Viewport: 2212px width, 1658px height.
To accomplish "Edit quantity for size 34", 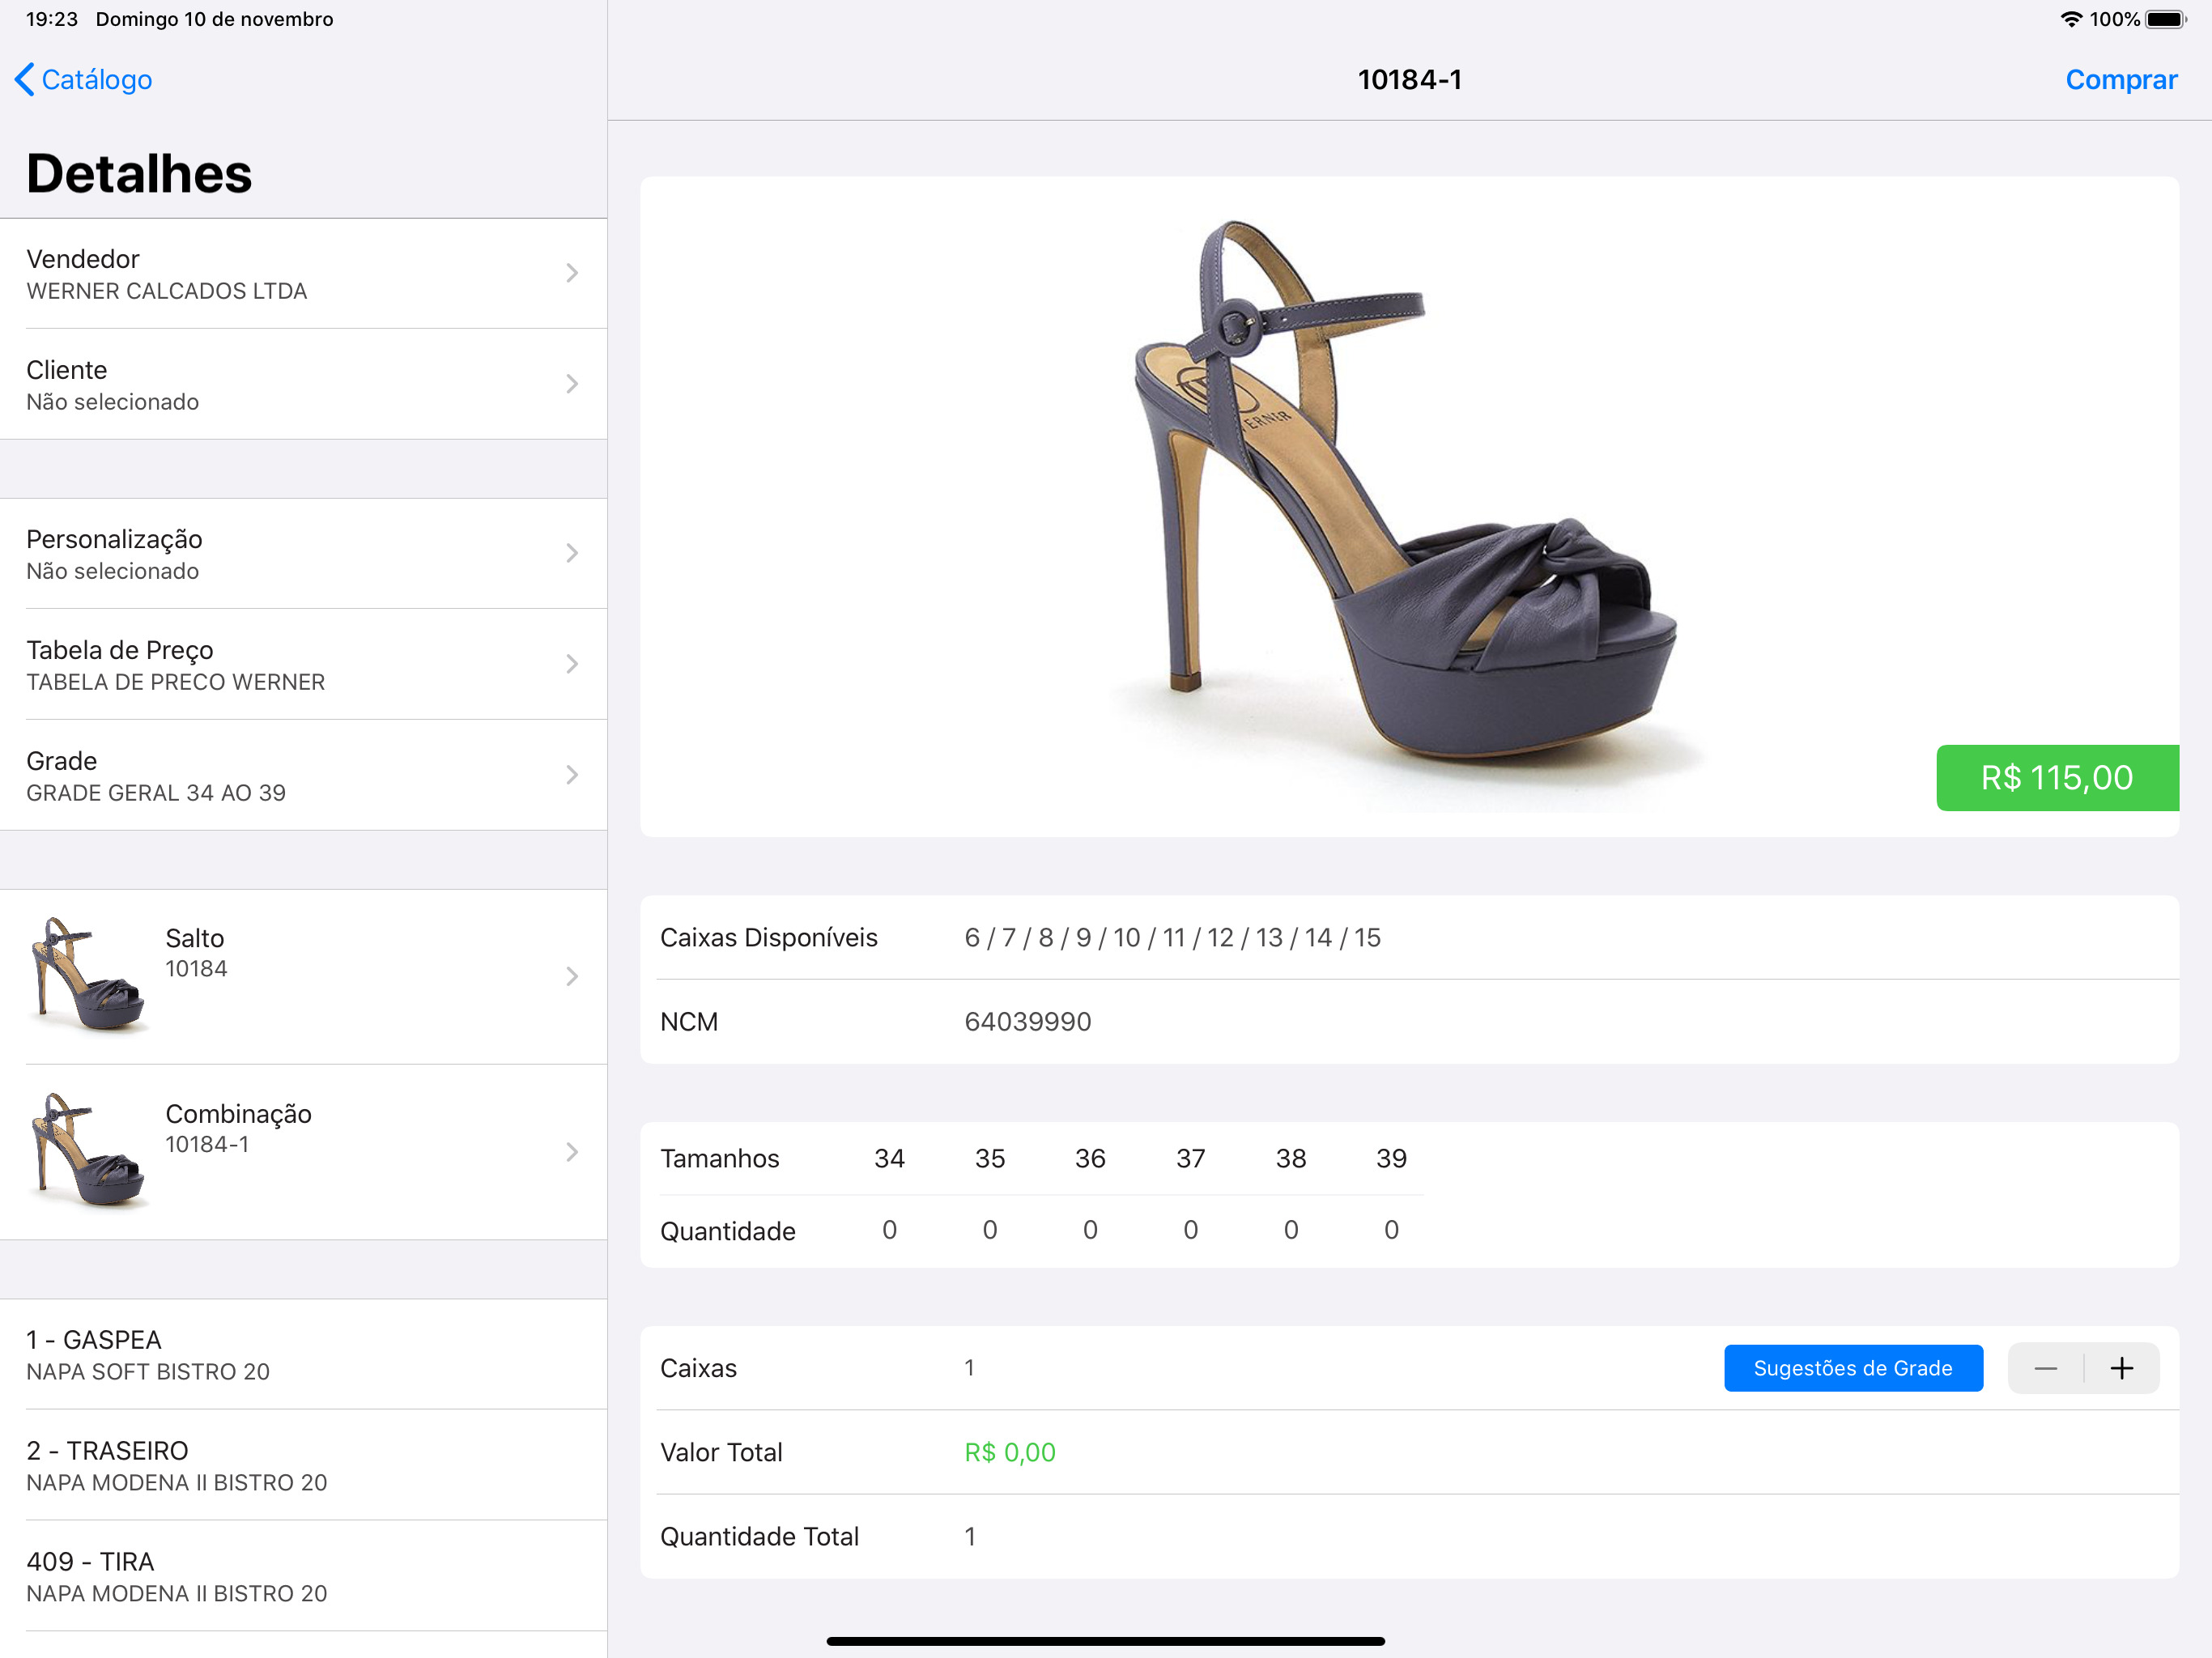I will click(x=889, y=1229).
